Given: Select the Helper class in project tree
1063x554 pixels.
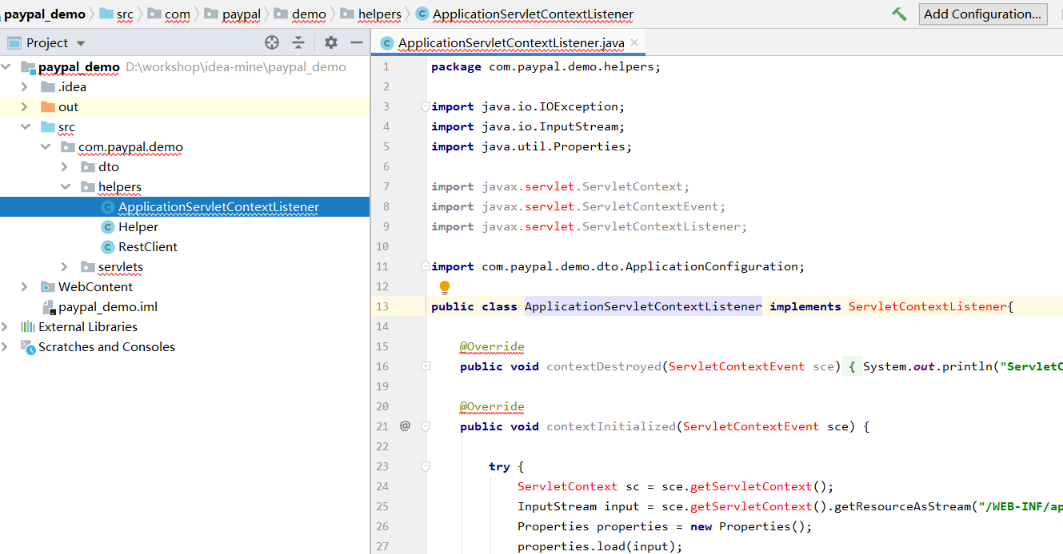Looking at the screenshot, I should tap(138, 227).
